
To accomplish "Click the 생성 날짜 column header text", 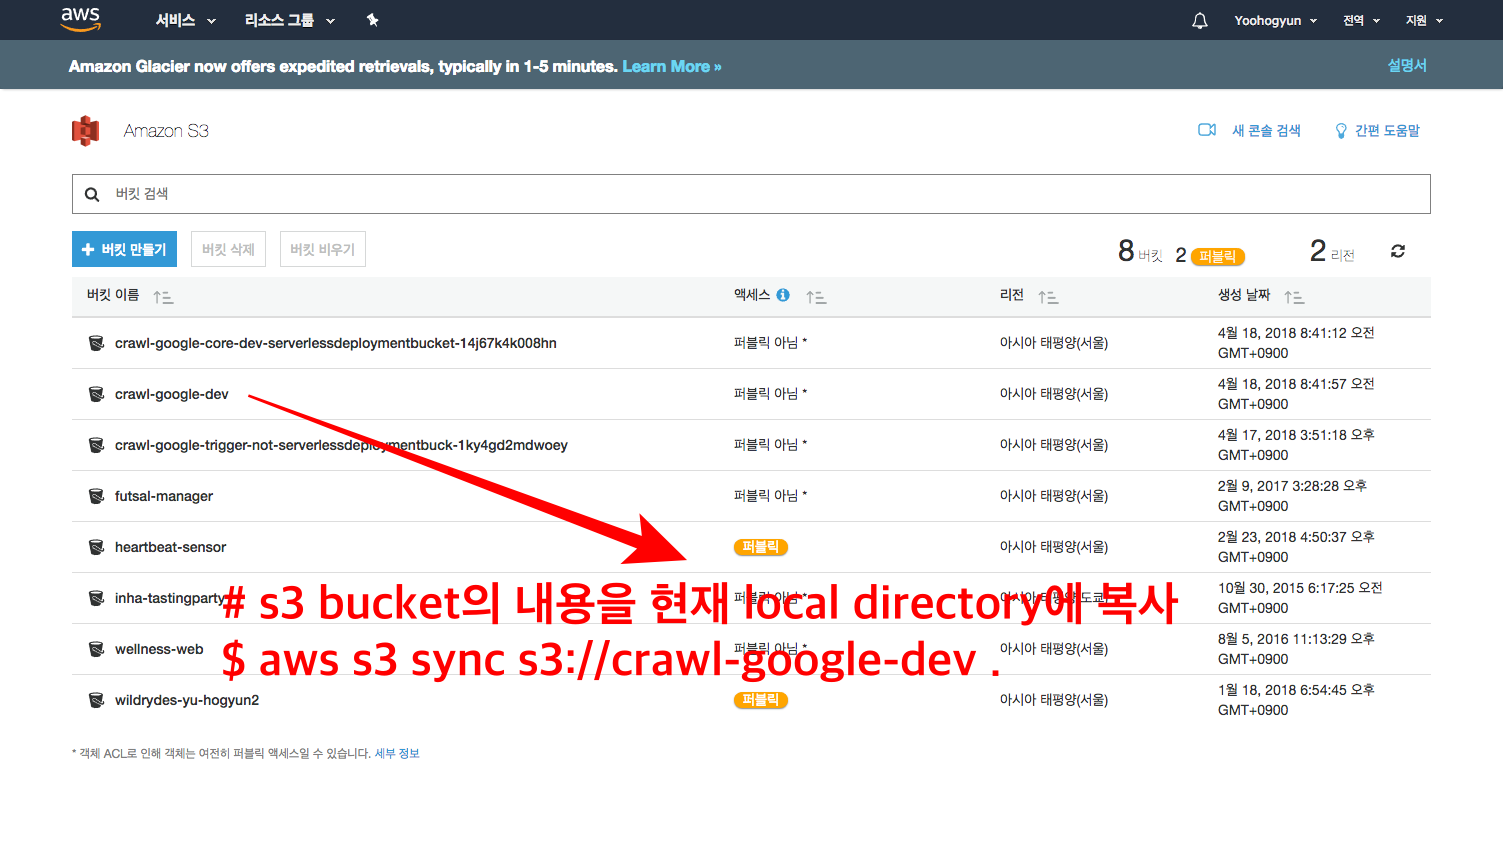I will 1244,295.
